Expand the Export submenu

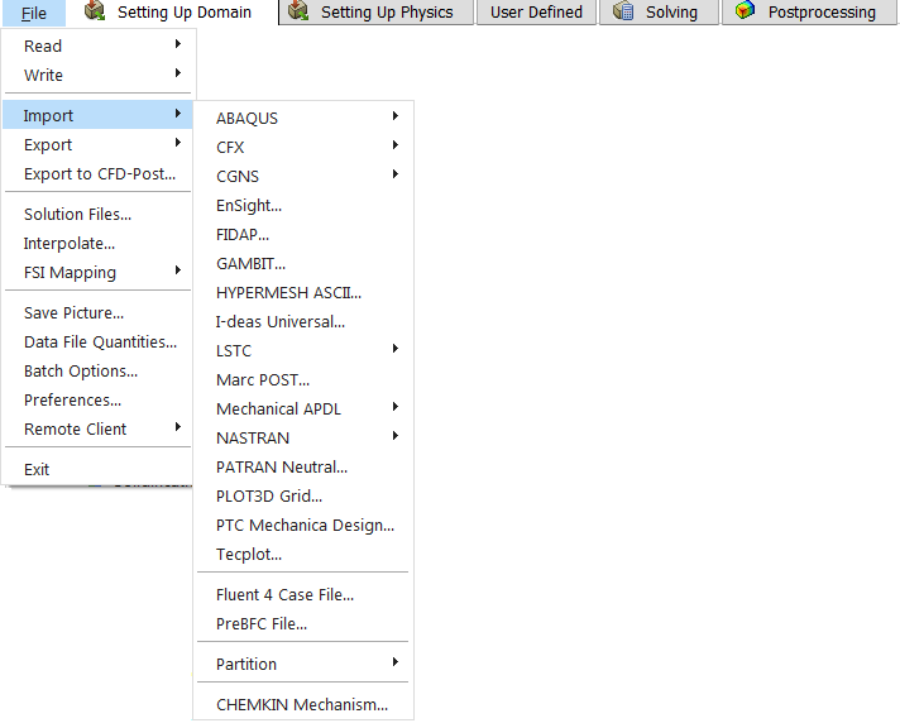[99, 145]
